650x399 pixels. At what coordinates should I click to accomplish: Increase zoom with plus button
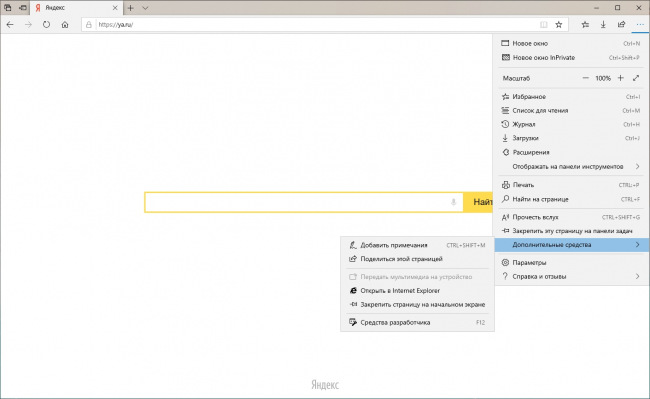(621, 78)
